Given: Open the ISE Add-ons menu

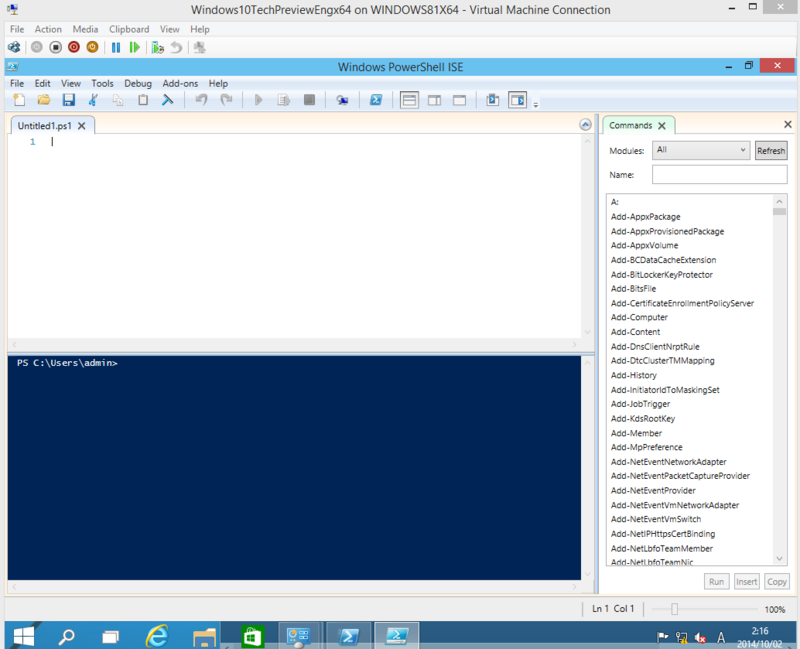Looking at the screenshot, I should tap(180, 83).
